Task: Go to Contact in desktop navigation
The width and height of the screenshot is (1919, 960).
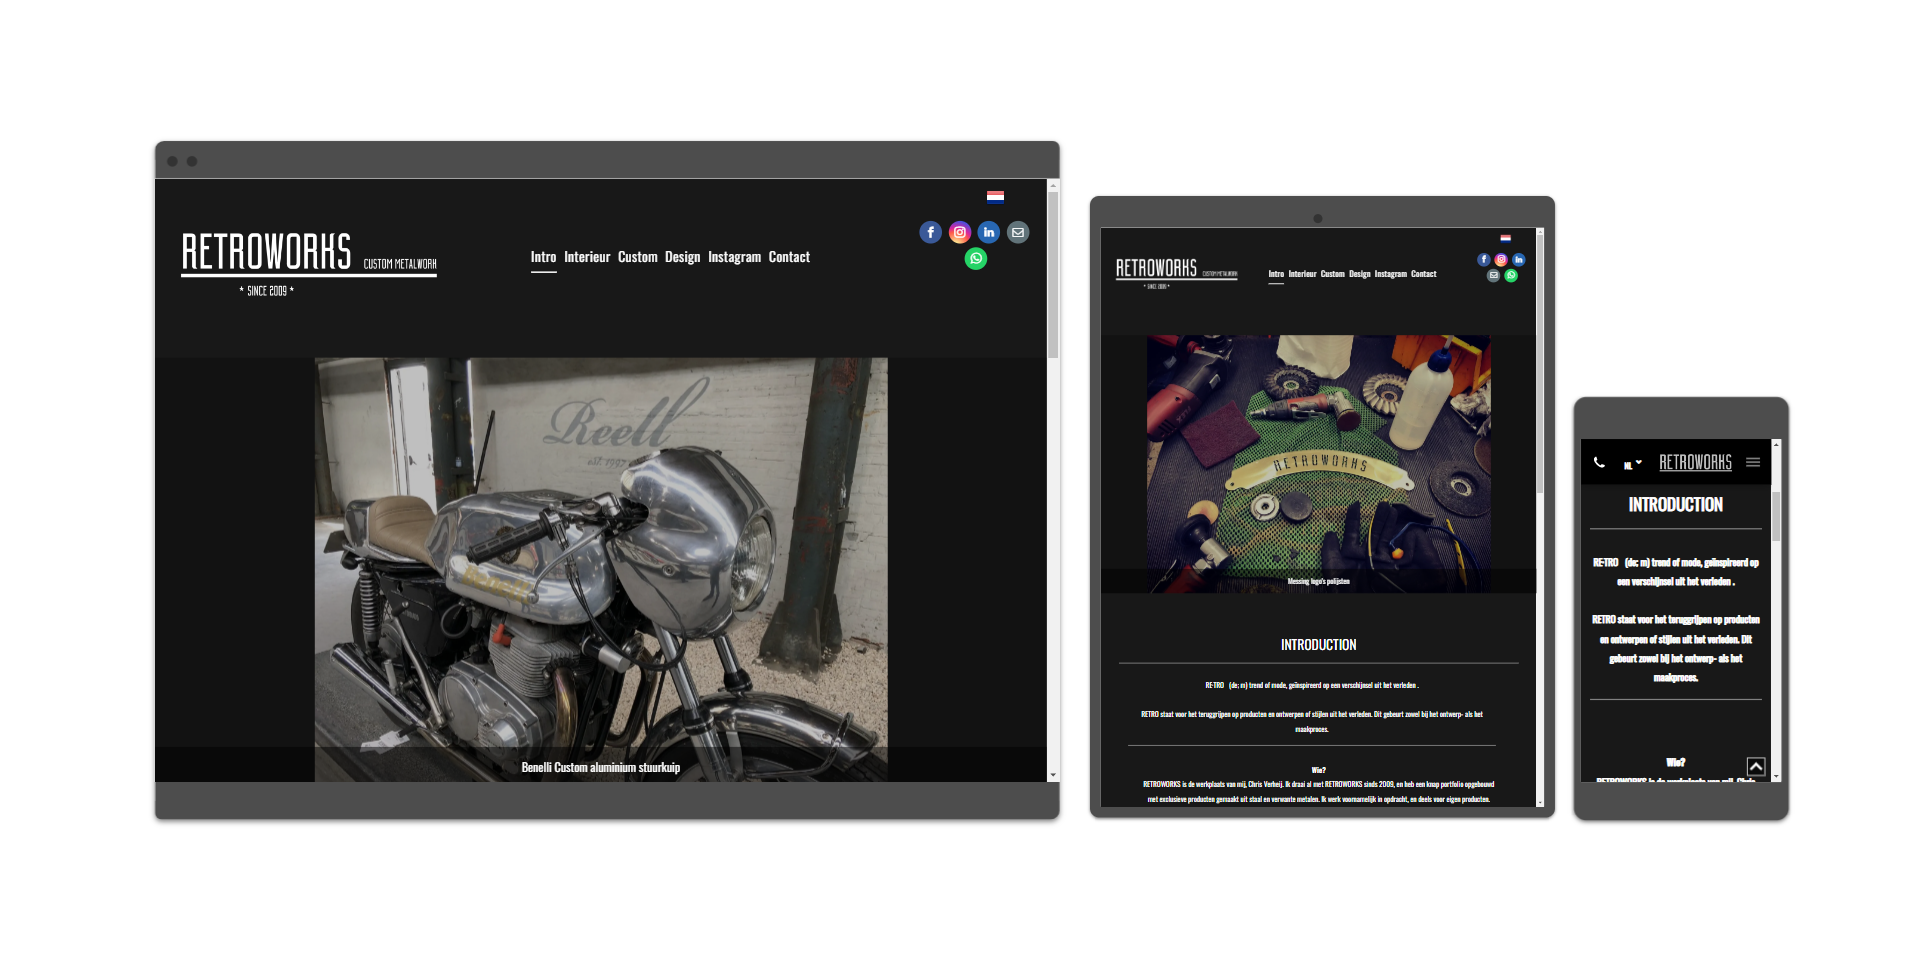Action: click(x=789, y=257)
